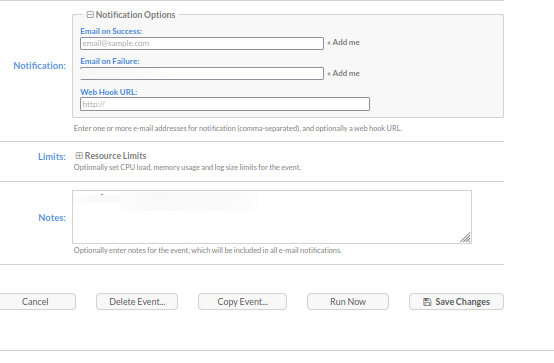The height and width of the screenshot is (363, 554).
Task: Focus the Web Hook URL field
Action: [225, 104]
